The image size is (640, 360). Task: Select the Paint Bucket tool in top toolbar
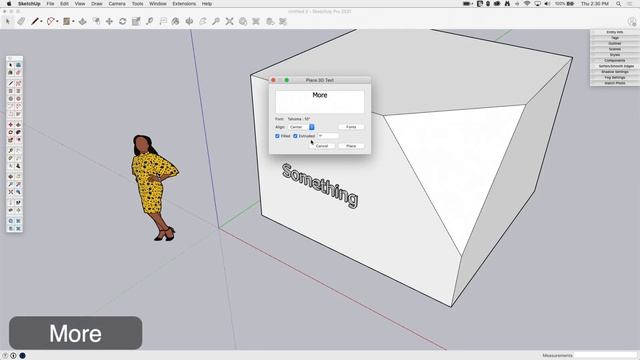[x=176, y=21]
